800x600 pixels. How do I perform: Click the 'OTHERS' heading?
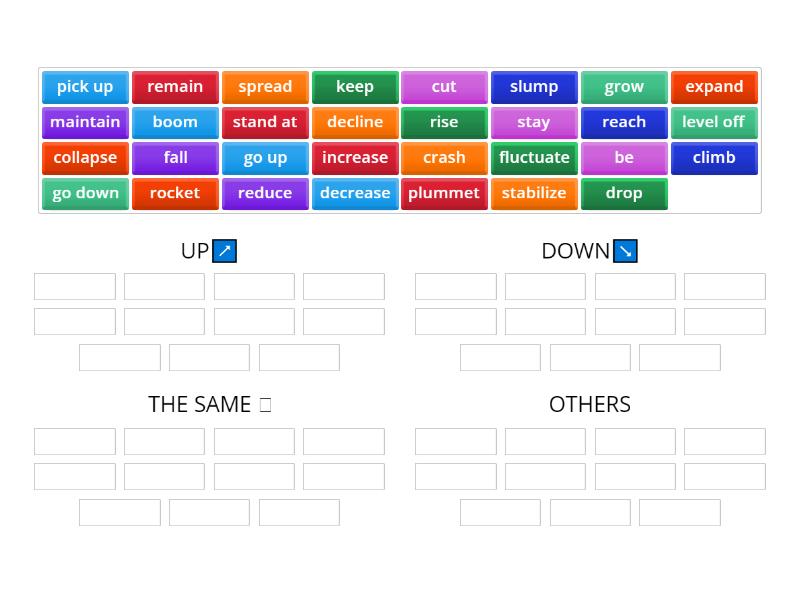click(590, 404)
